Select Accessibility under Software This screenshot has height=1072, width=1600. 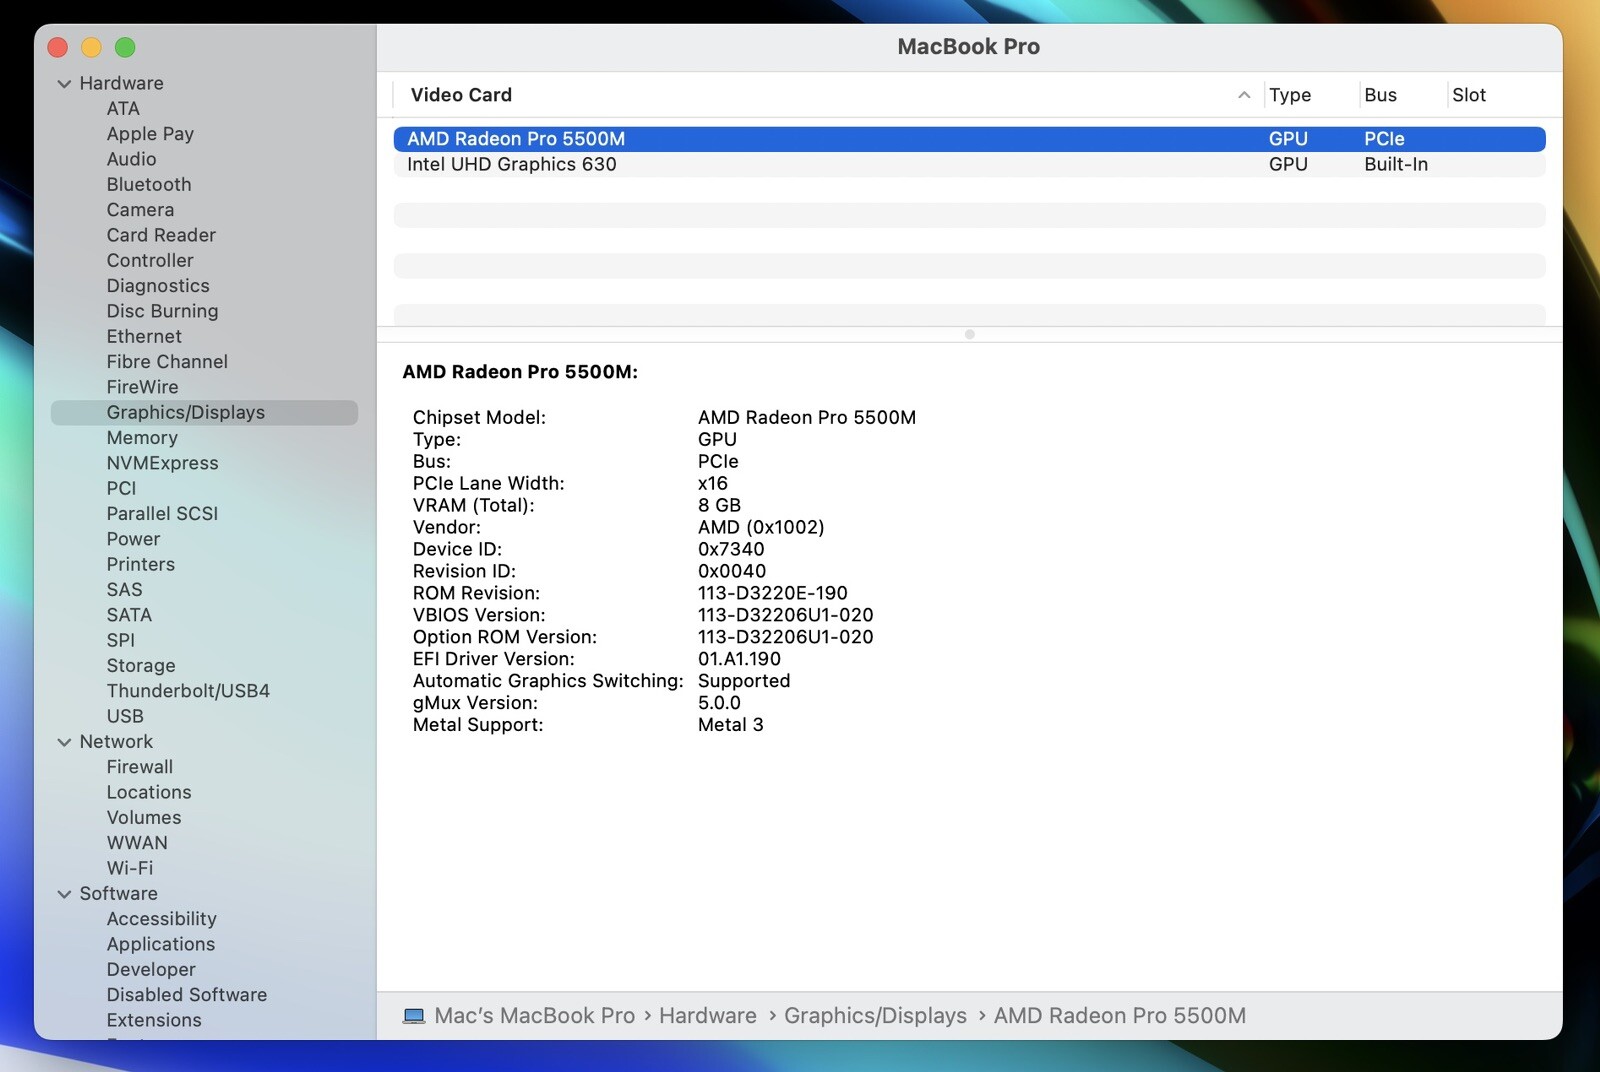point(161,919)
